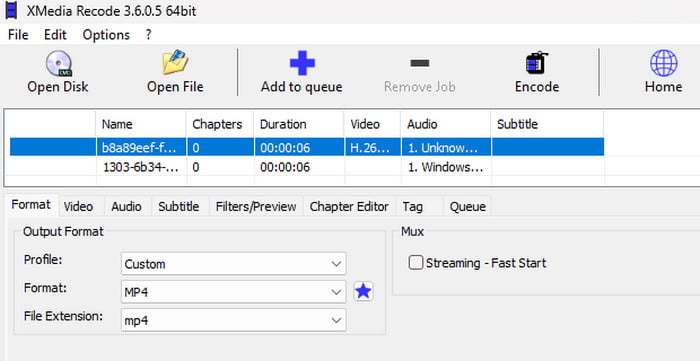Image resolution: width=700 pixels, height=361 pixels.
Task: Click the Chapters column header
Action: (220, 124)
